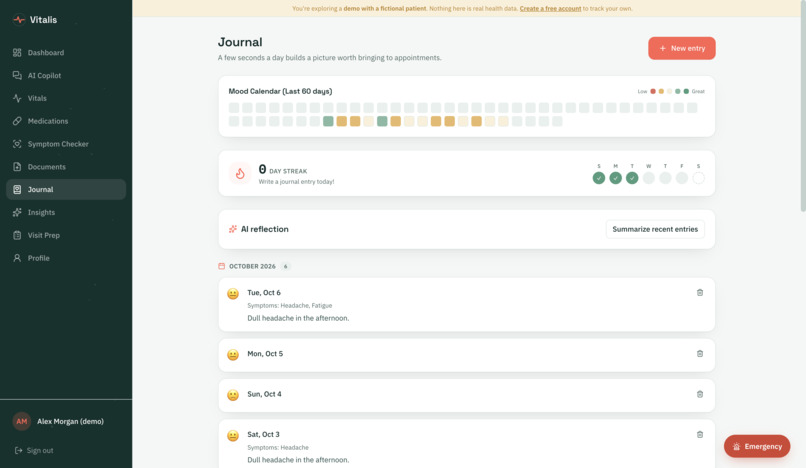Click the checked Monday streak circle
The width and height of the screenshot is (806, 468).
coord(615,178)
